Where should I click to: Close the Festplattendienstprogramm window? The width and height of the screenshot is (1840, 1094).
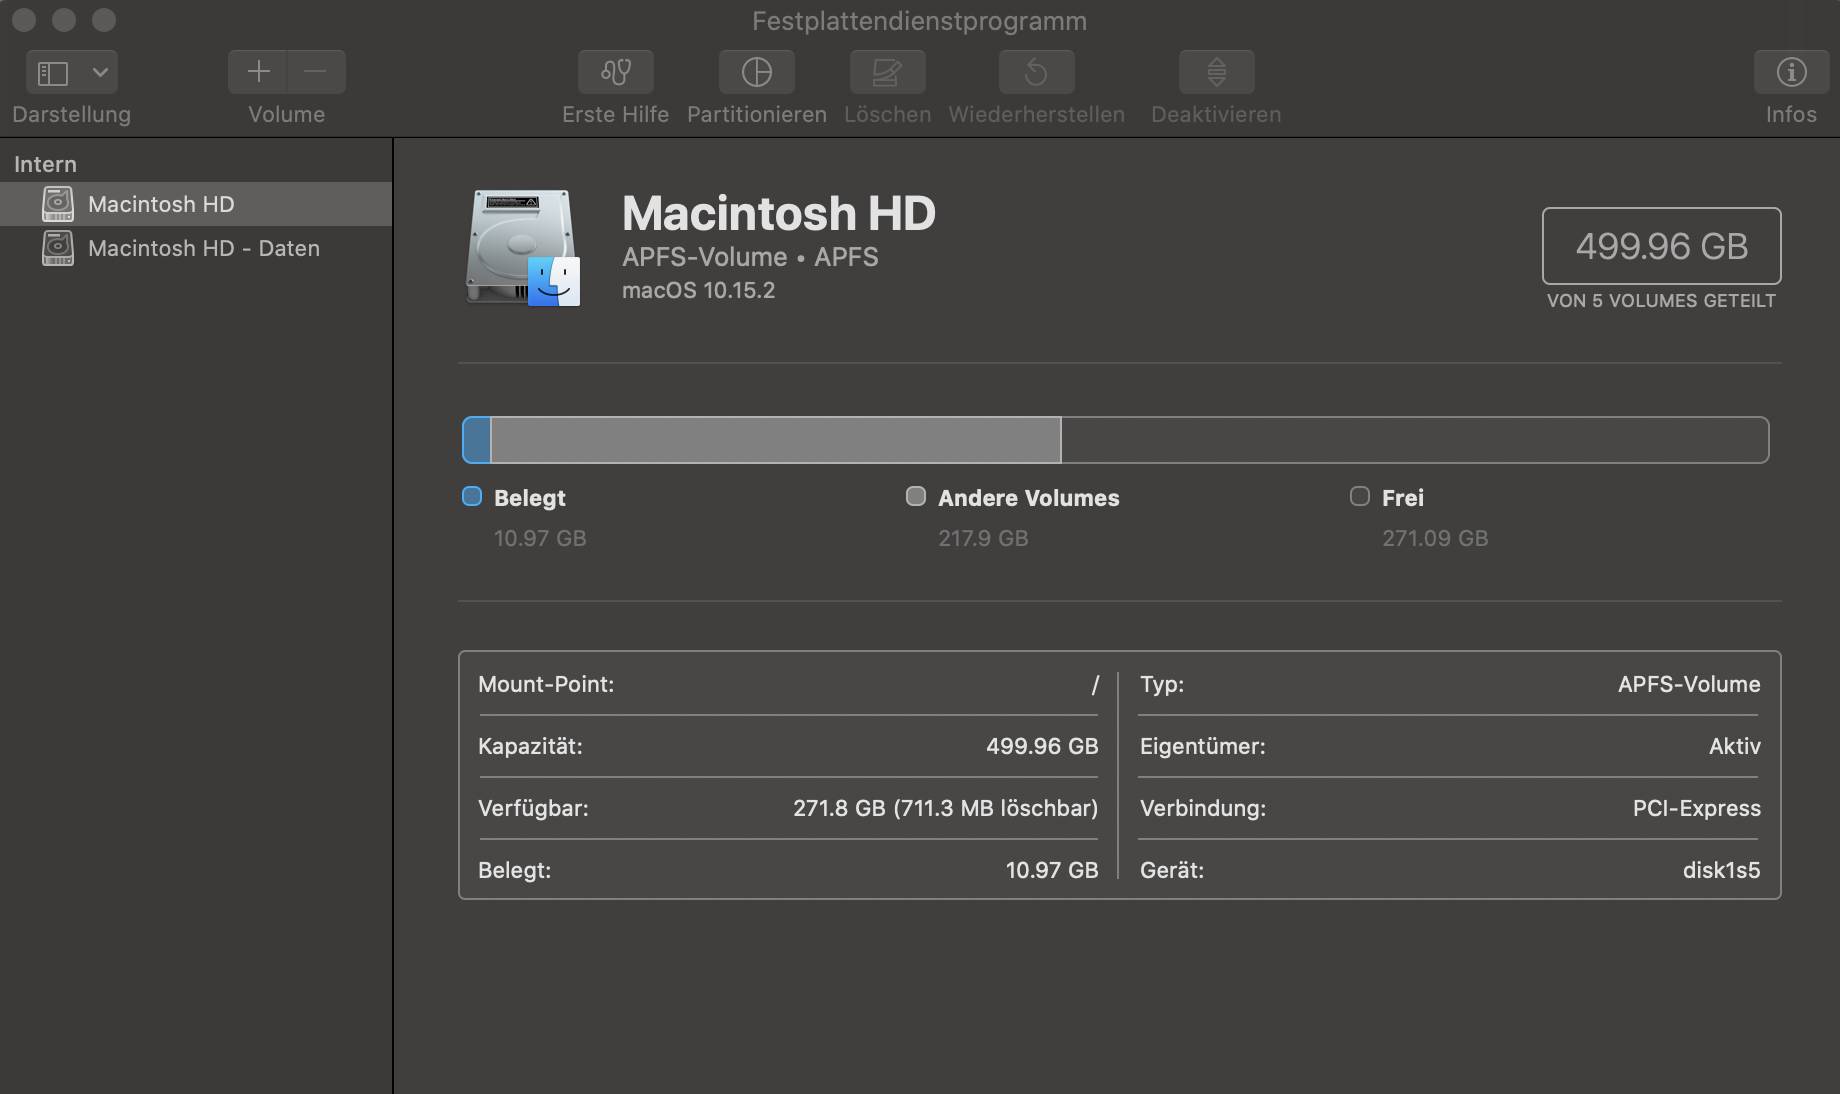tap(24, 20)
